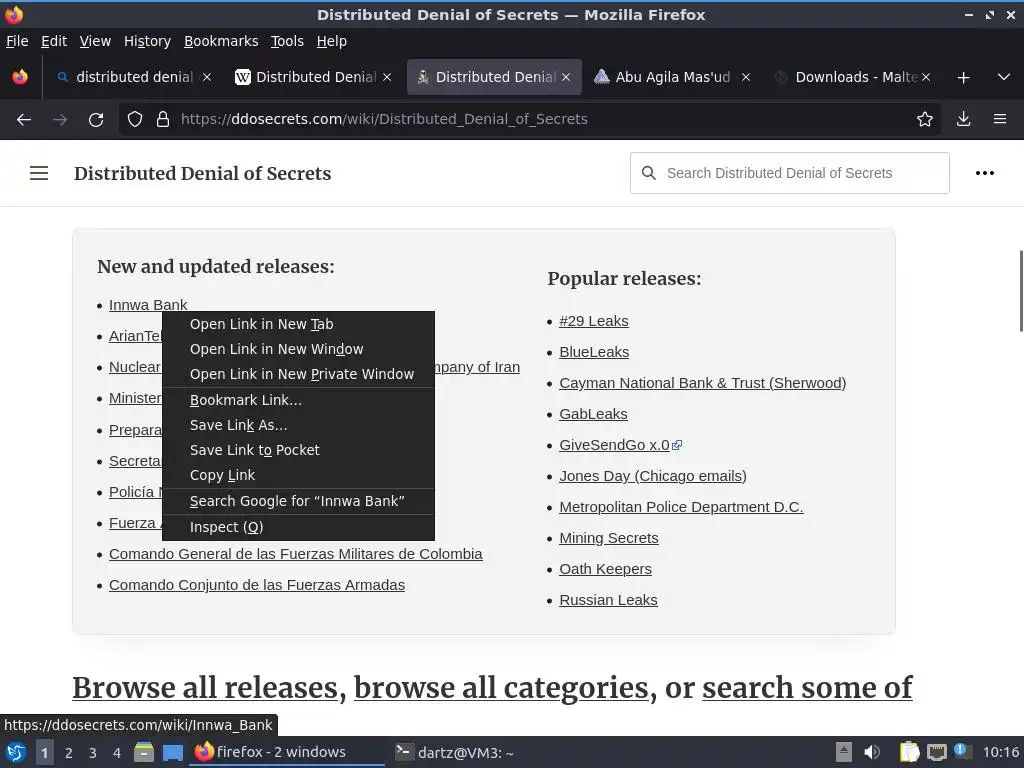
Task: Close the active Distributed Denial tab
Action: point(566,77)
